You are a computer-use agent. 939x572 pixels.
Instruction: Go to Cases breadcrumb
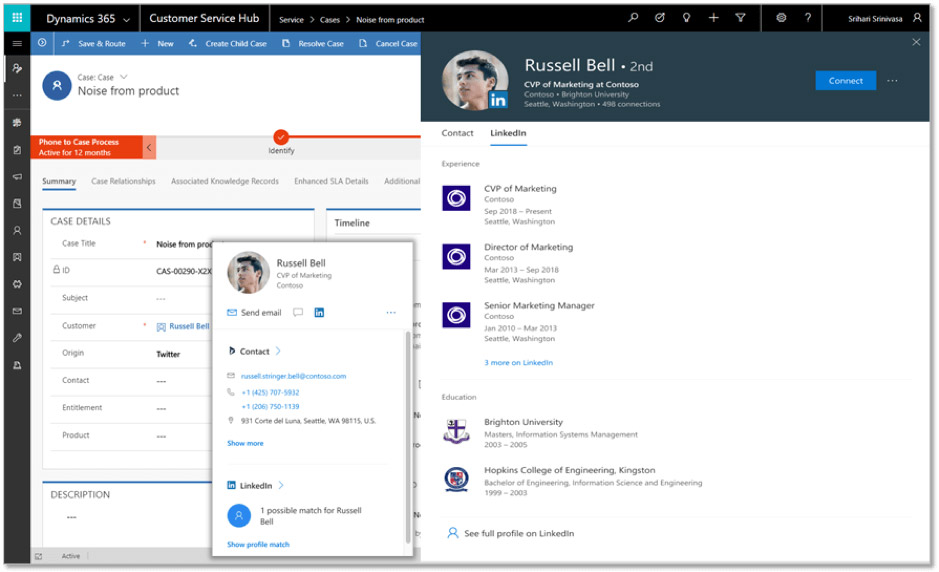(x=329, y=20)
